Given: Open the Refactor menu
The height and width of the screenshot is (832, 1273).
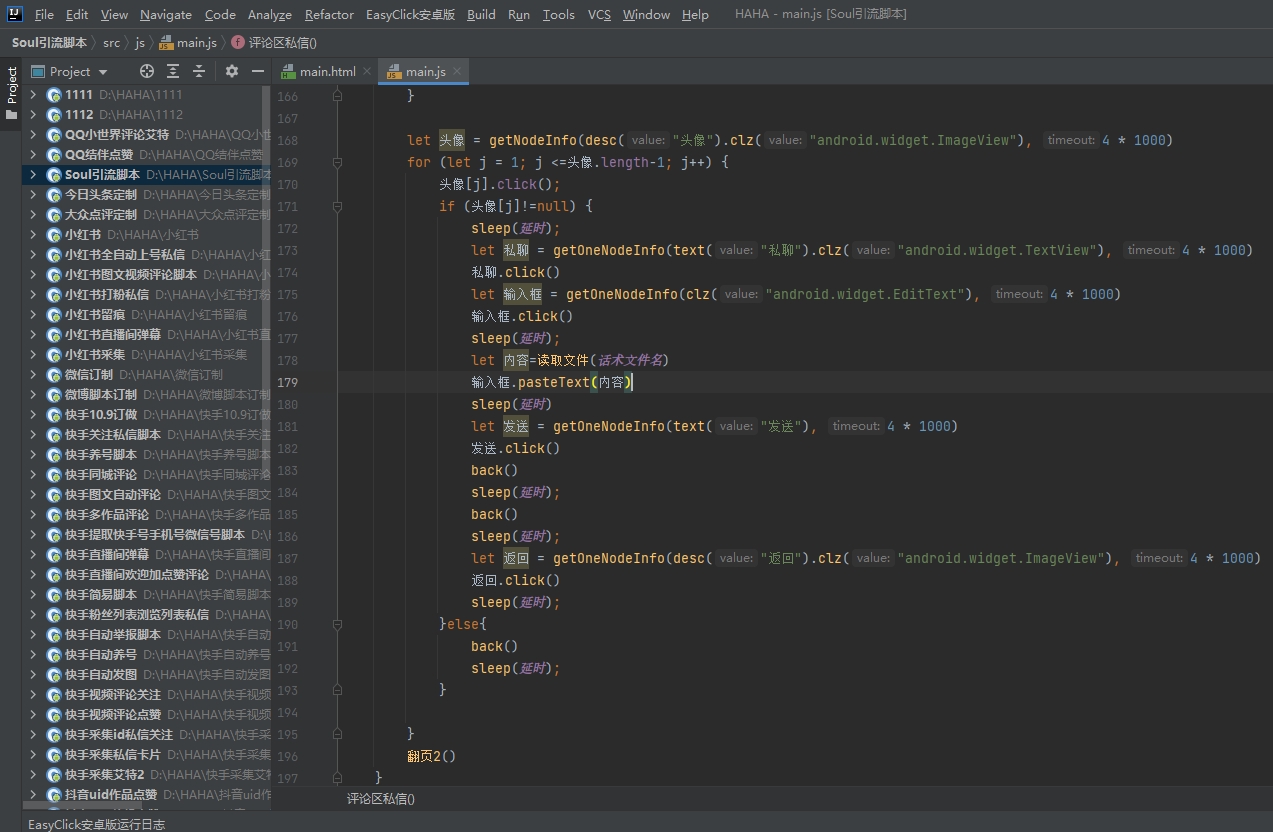Looking at the screenshot, I should pyautogui.click(x=329, y=15).
